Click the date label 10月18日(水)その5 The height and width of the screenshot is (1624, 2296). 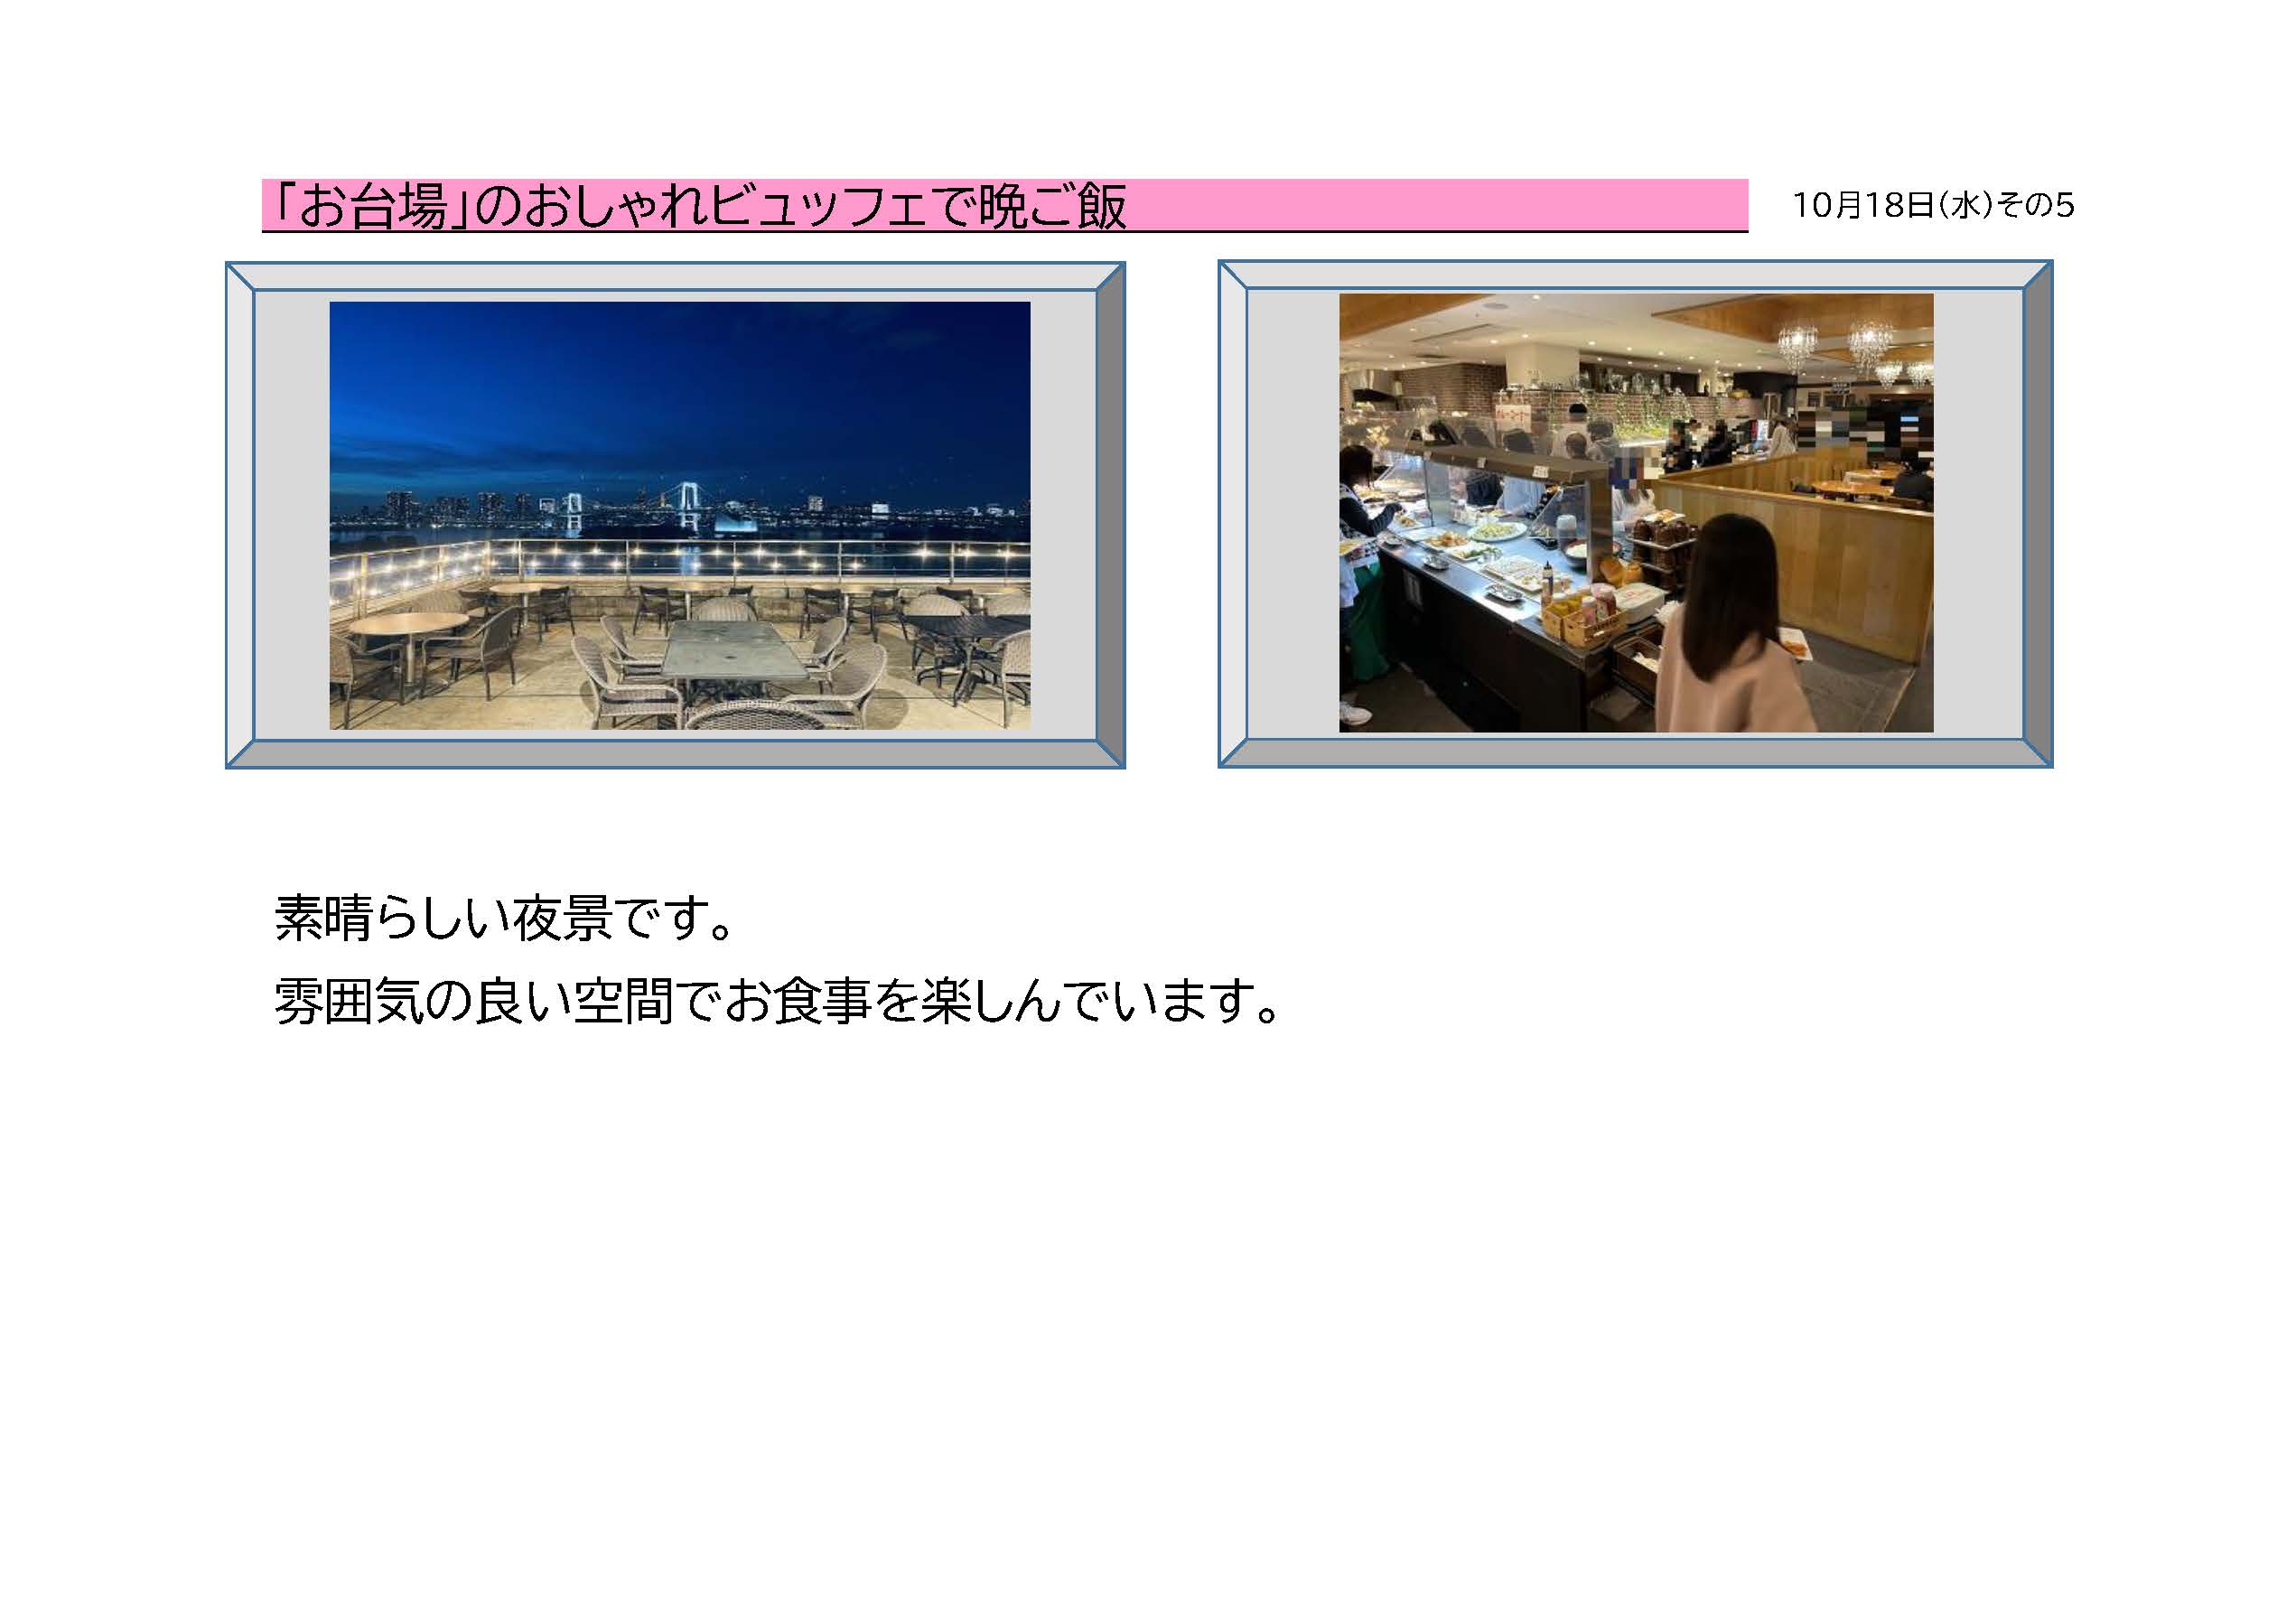tap(1932, 205)
